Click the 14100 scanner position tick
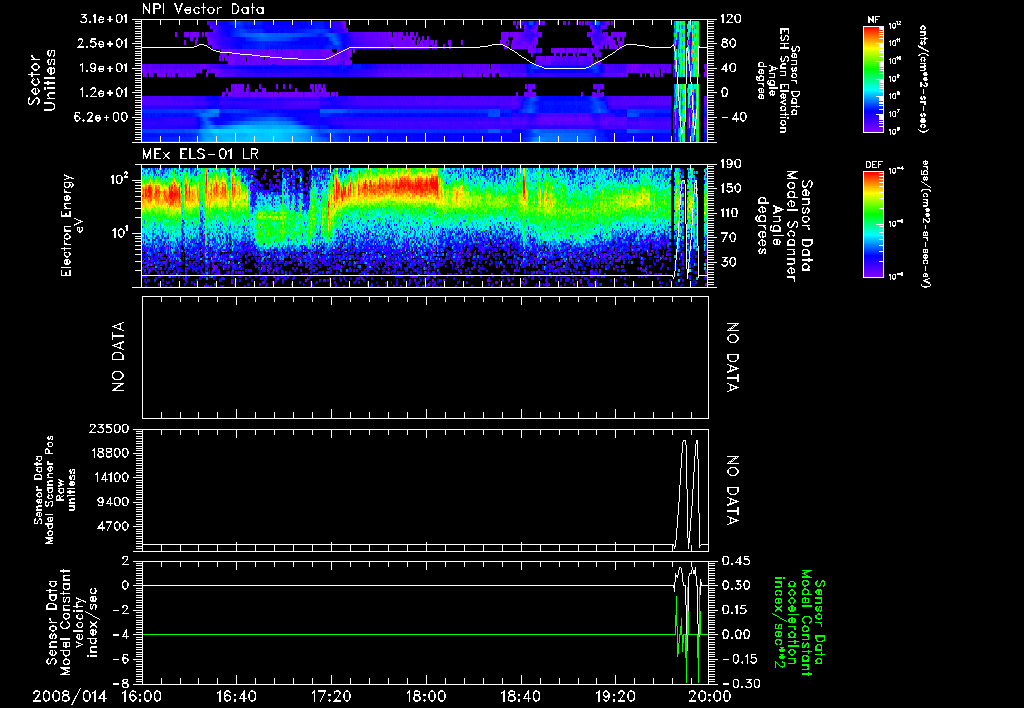 click(x=109, y=477)
